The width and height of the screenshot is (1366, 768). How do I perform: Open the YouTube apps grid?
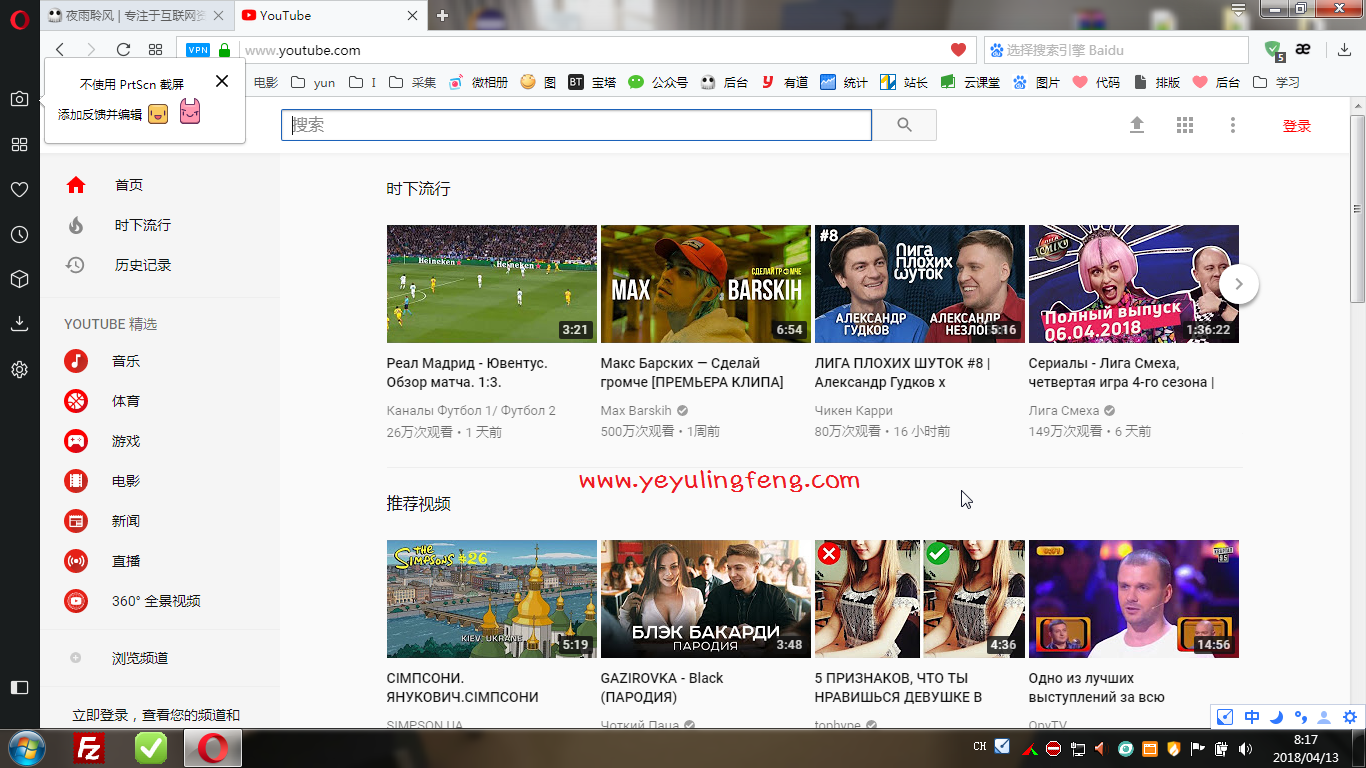click(1185, 125)
